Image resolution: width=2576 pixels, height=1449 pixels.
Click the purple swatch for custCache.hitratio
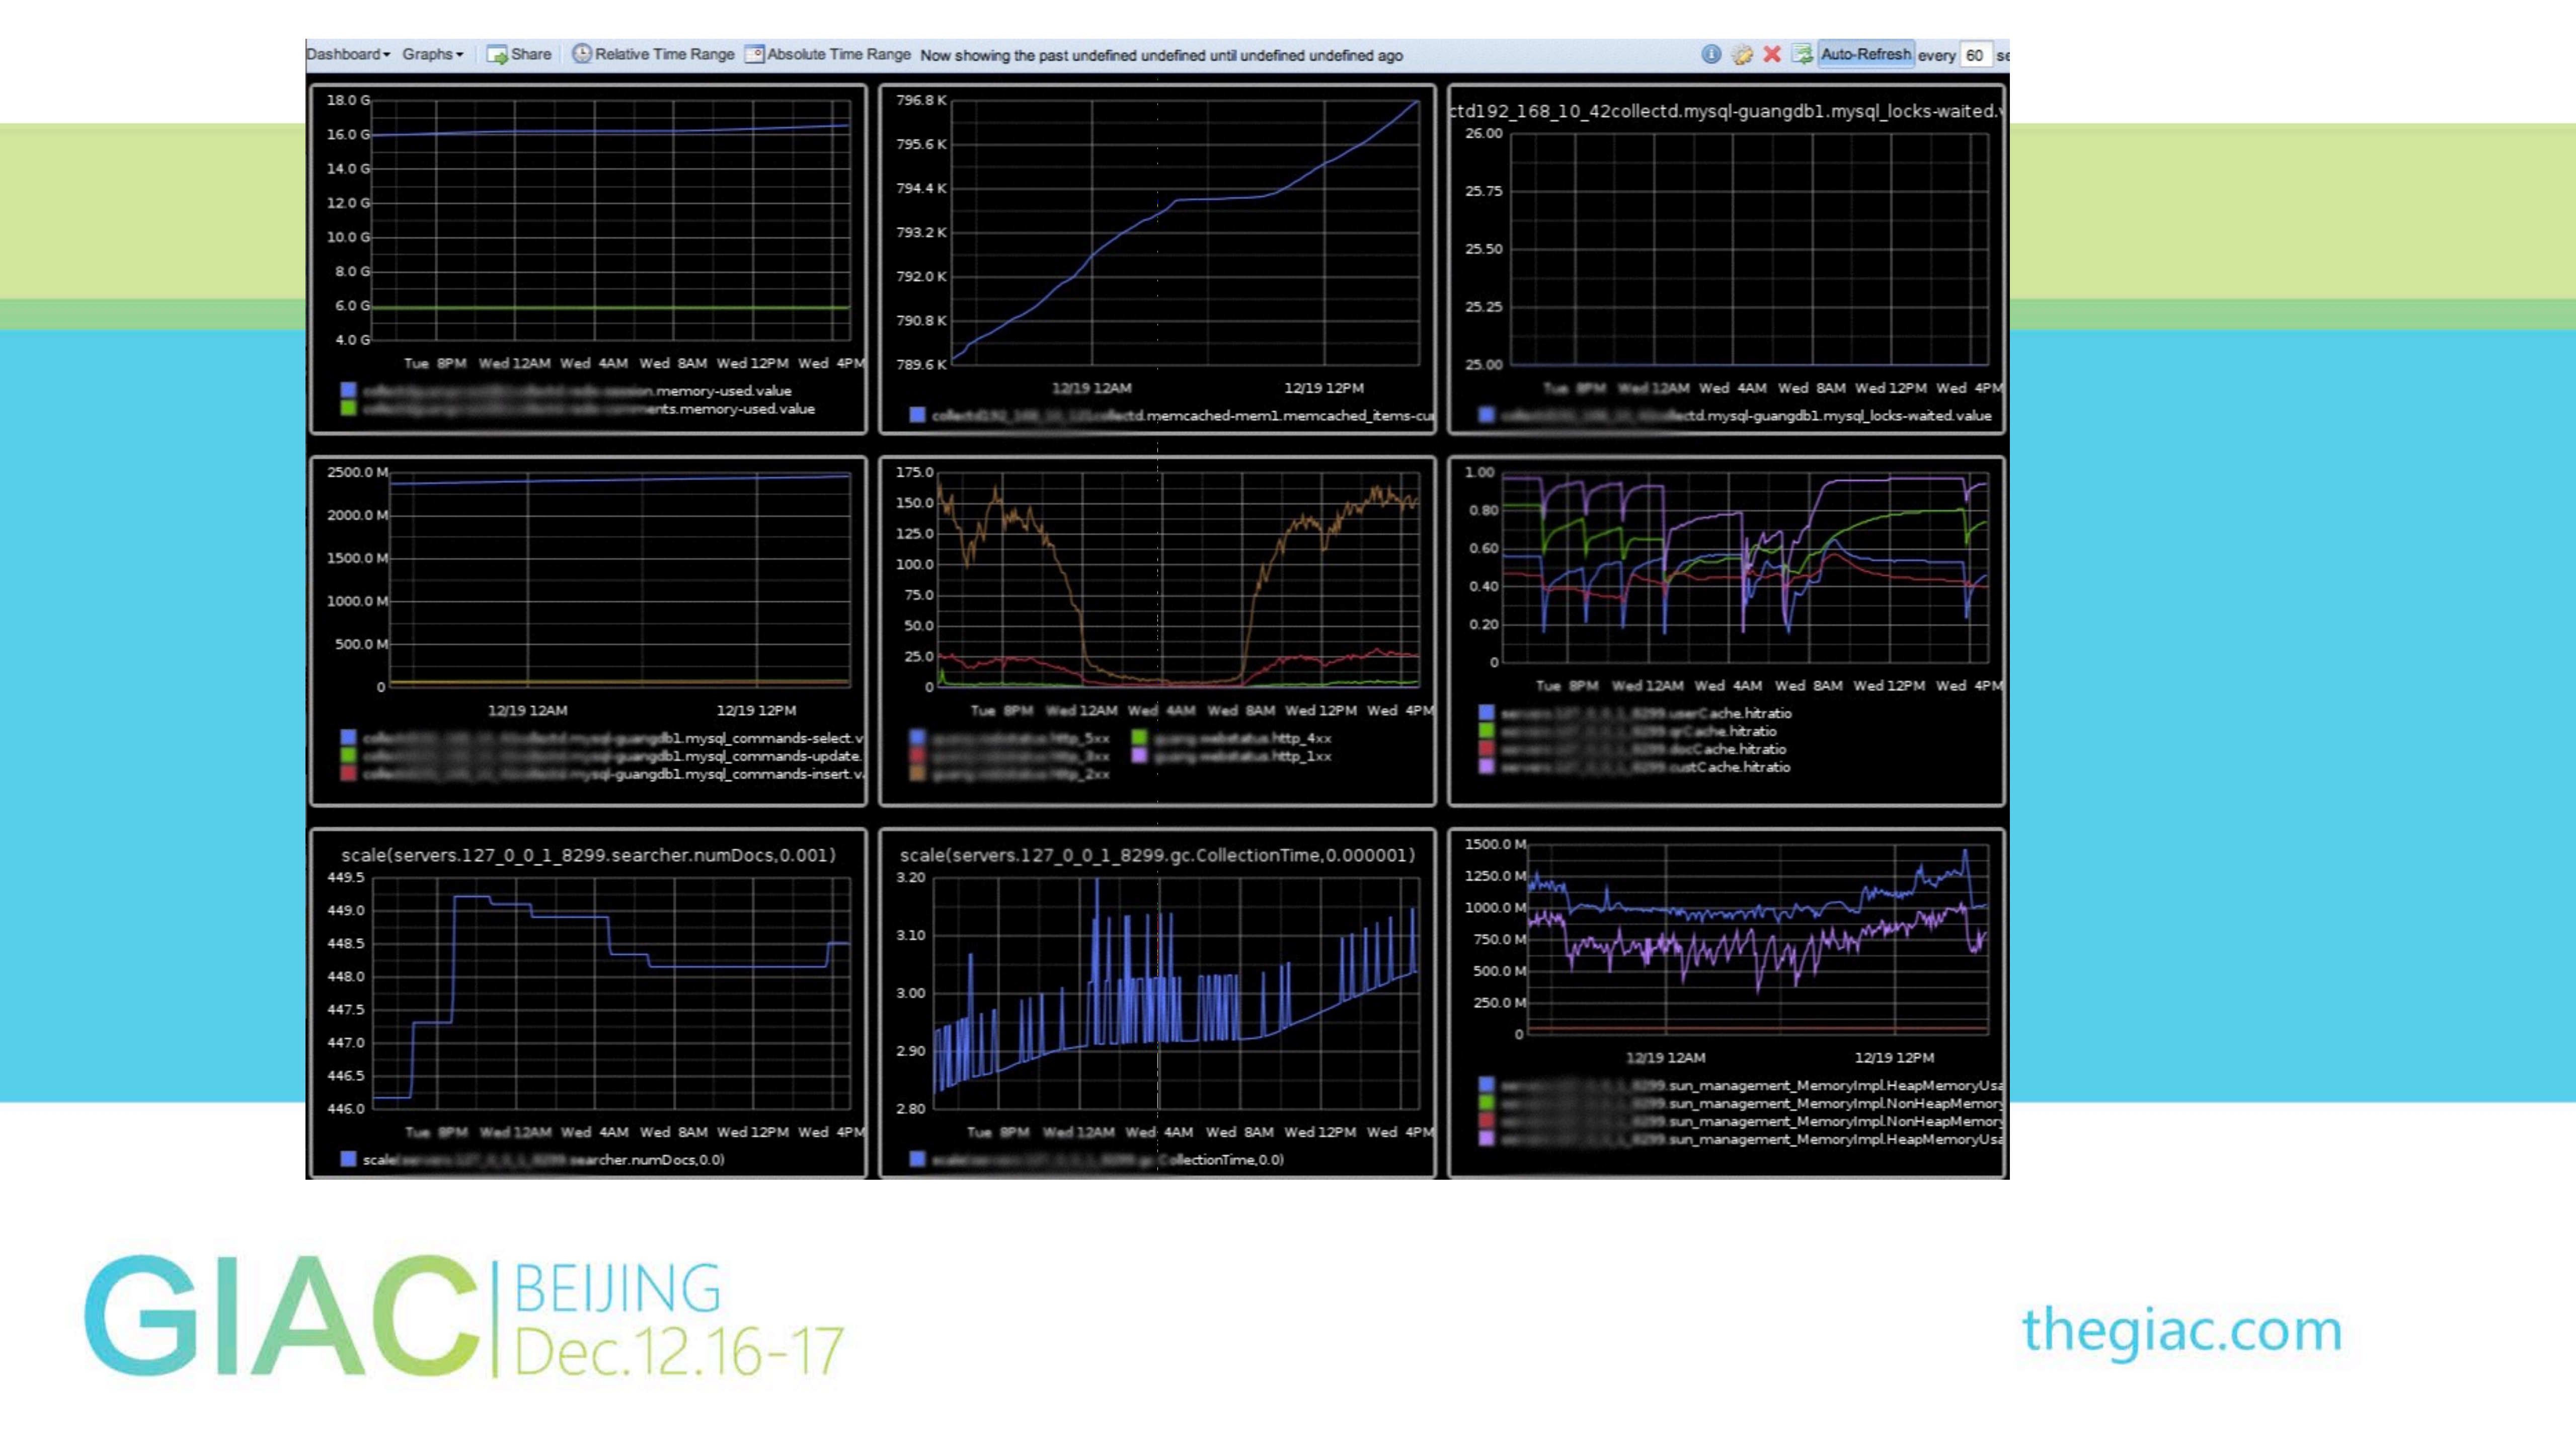pyautogui.click(x=1486, y=767)
